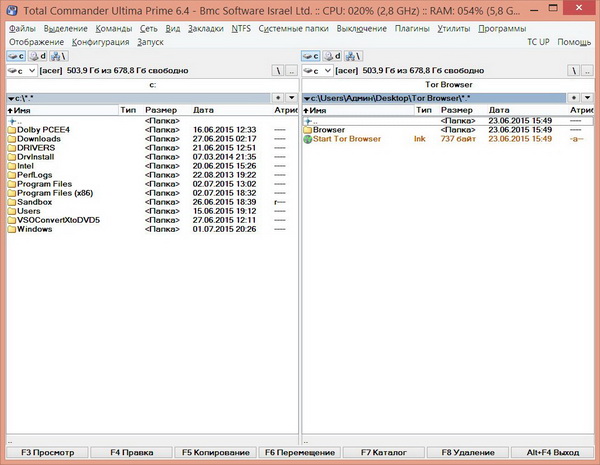Sort right panel by Размер column

click(456, 109)
